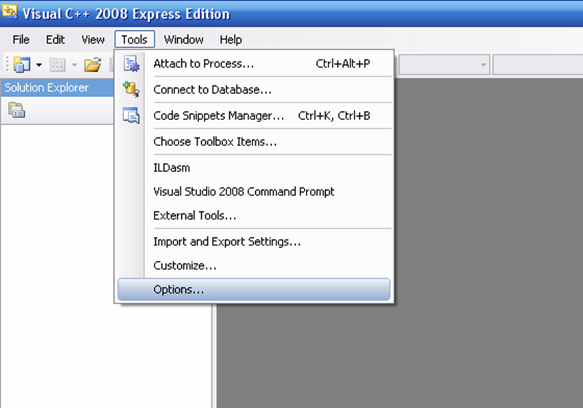Open the Window menu
This screenshot has height=408, width=583.
click(x=184, y=39)
